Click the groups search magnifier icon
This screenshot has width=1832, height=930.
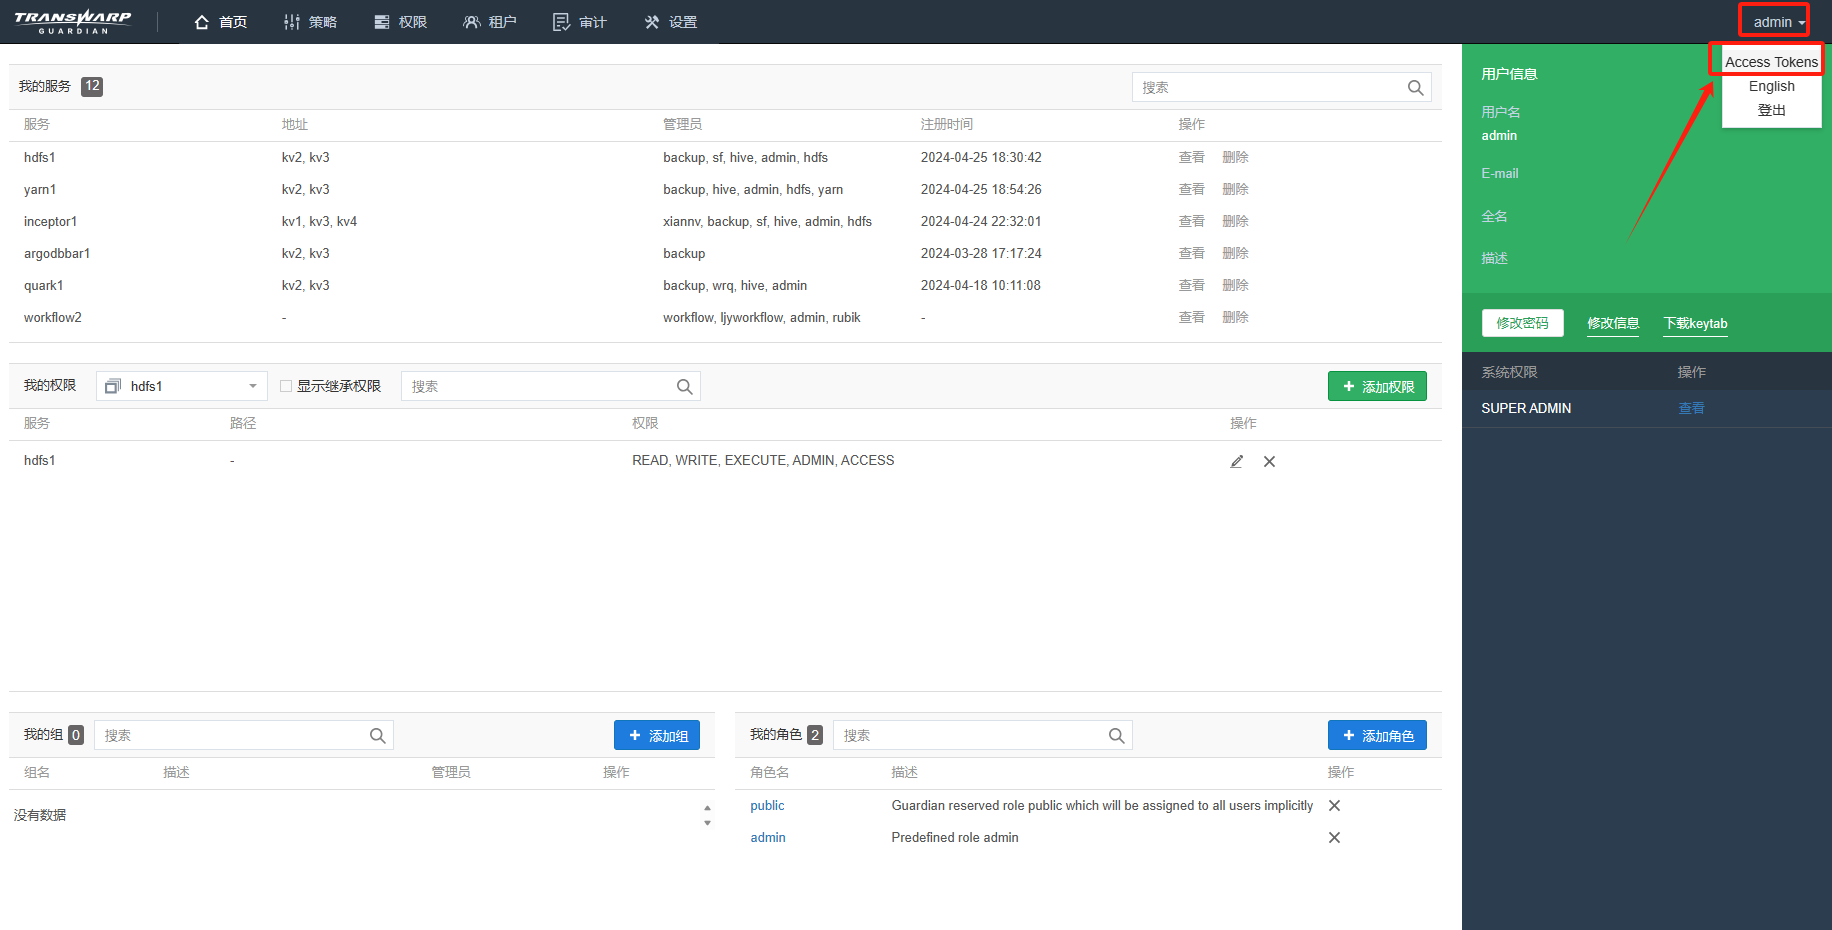[x=378, y=736]
